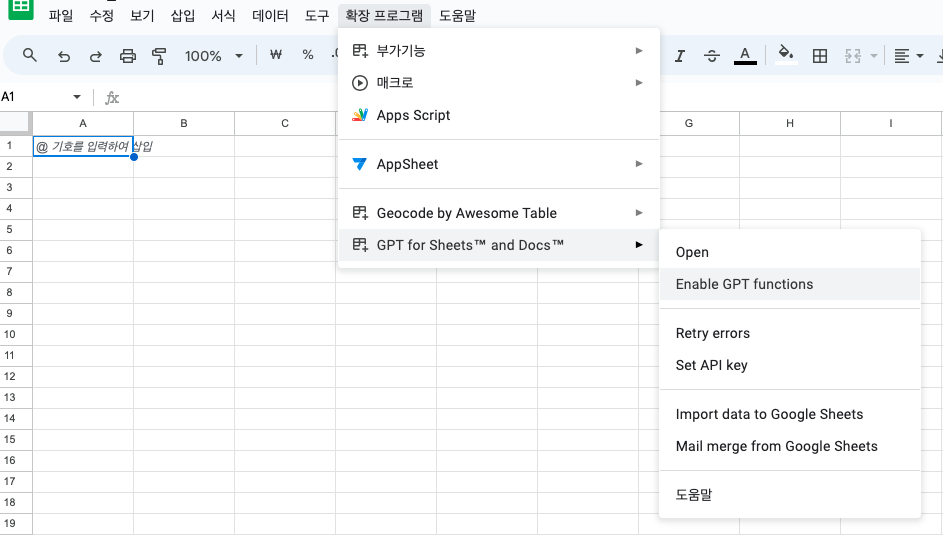Click the Apps Script colorful icon
943x535 pixels.
click(360, 115)
